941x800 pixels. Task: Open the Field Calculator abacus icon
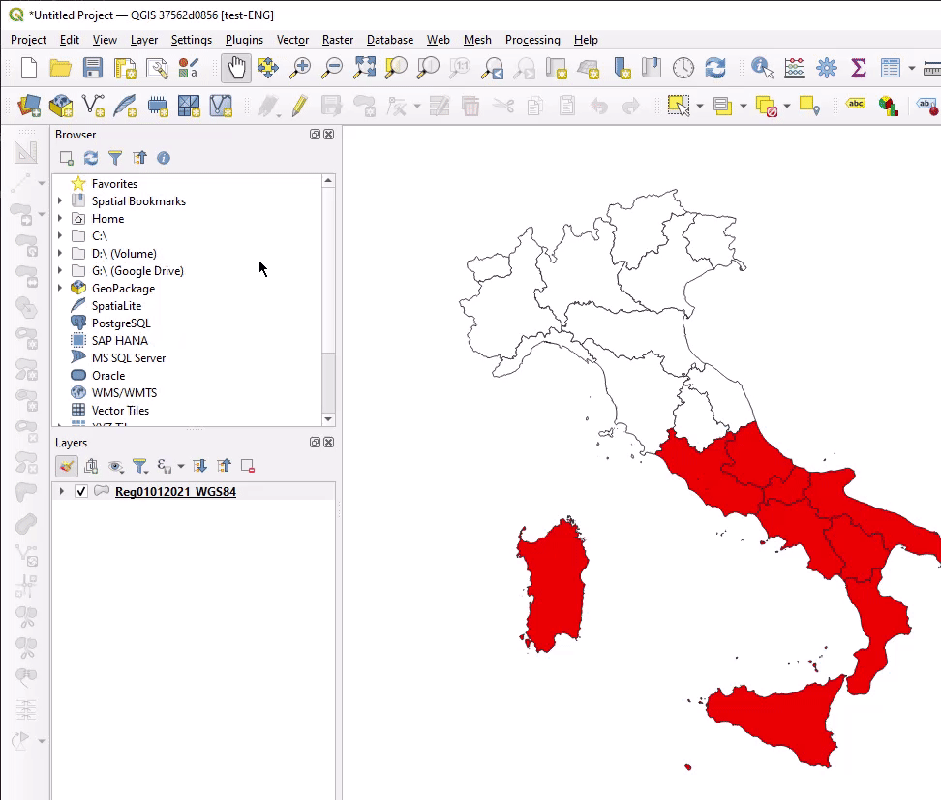[795, 68]
